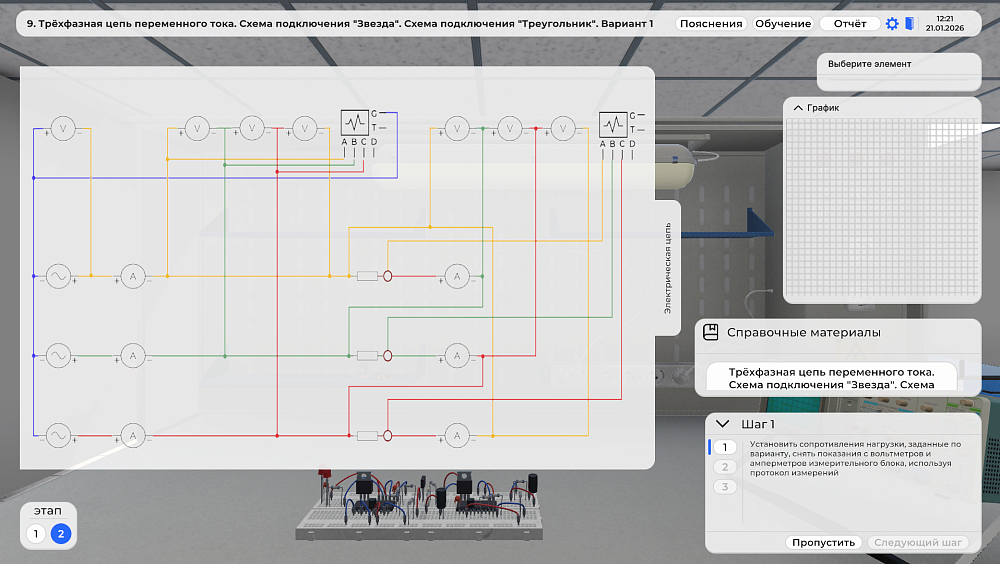This screenshot has height=564, width=1000.
Task: Open the Отчёт tab
Action: pos(850,24)
